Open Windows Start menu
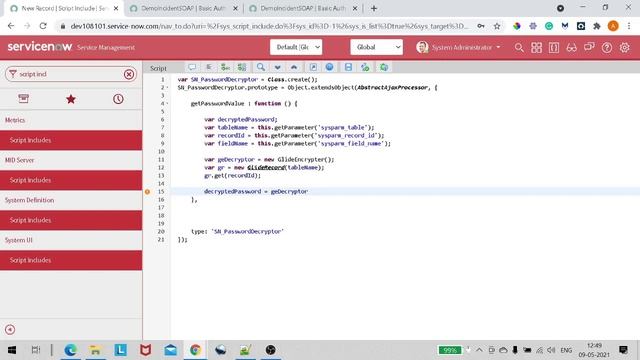 (12, 350)
